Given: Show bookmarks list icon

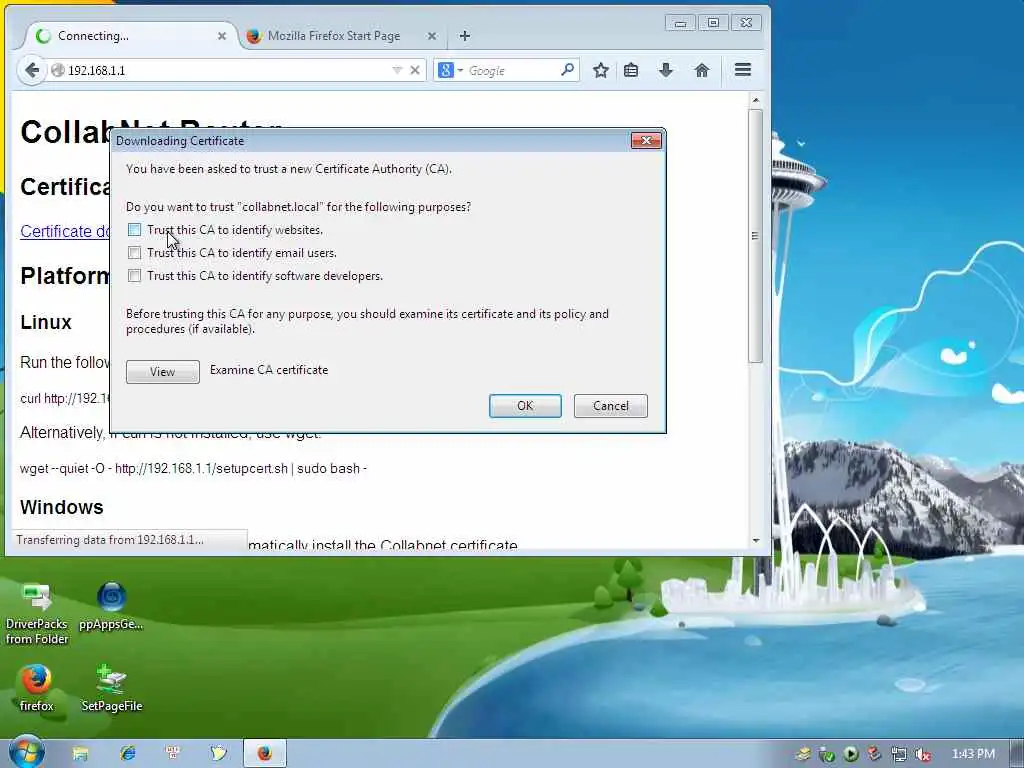Looking at the screenshot, I should pos(631,70).
